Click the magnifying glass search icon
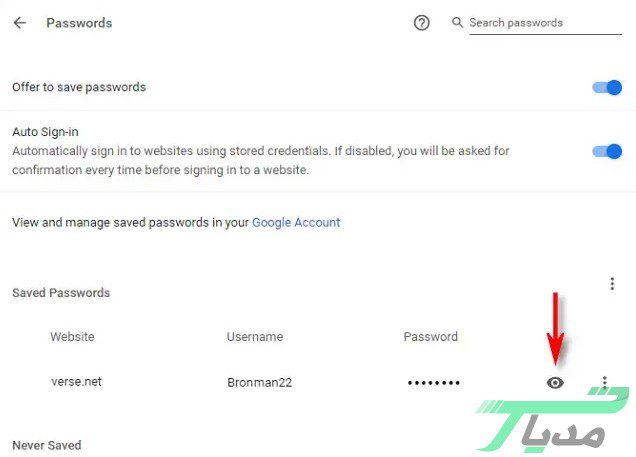 point(458,22)
